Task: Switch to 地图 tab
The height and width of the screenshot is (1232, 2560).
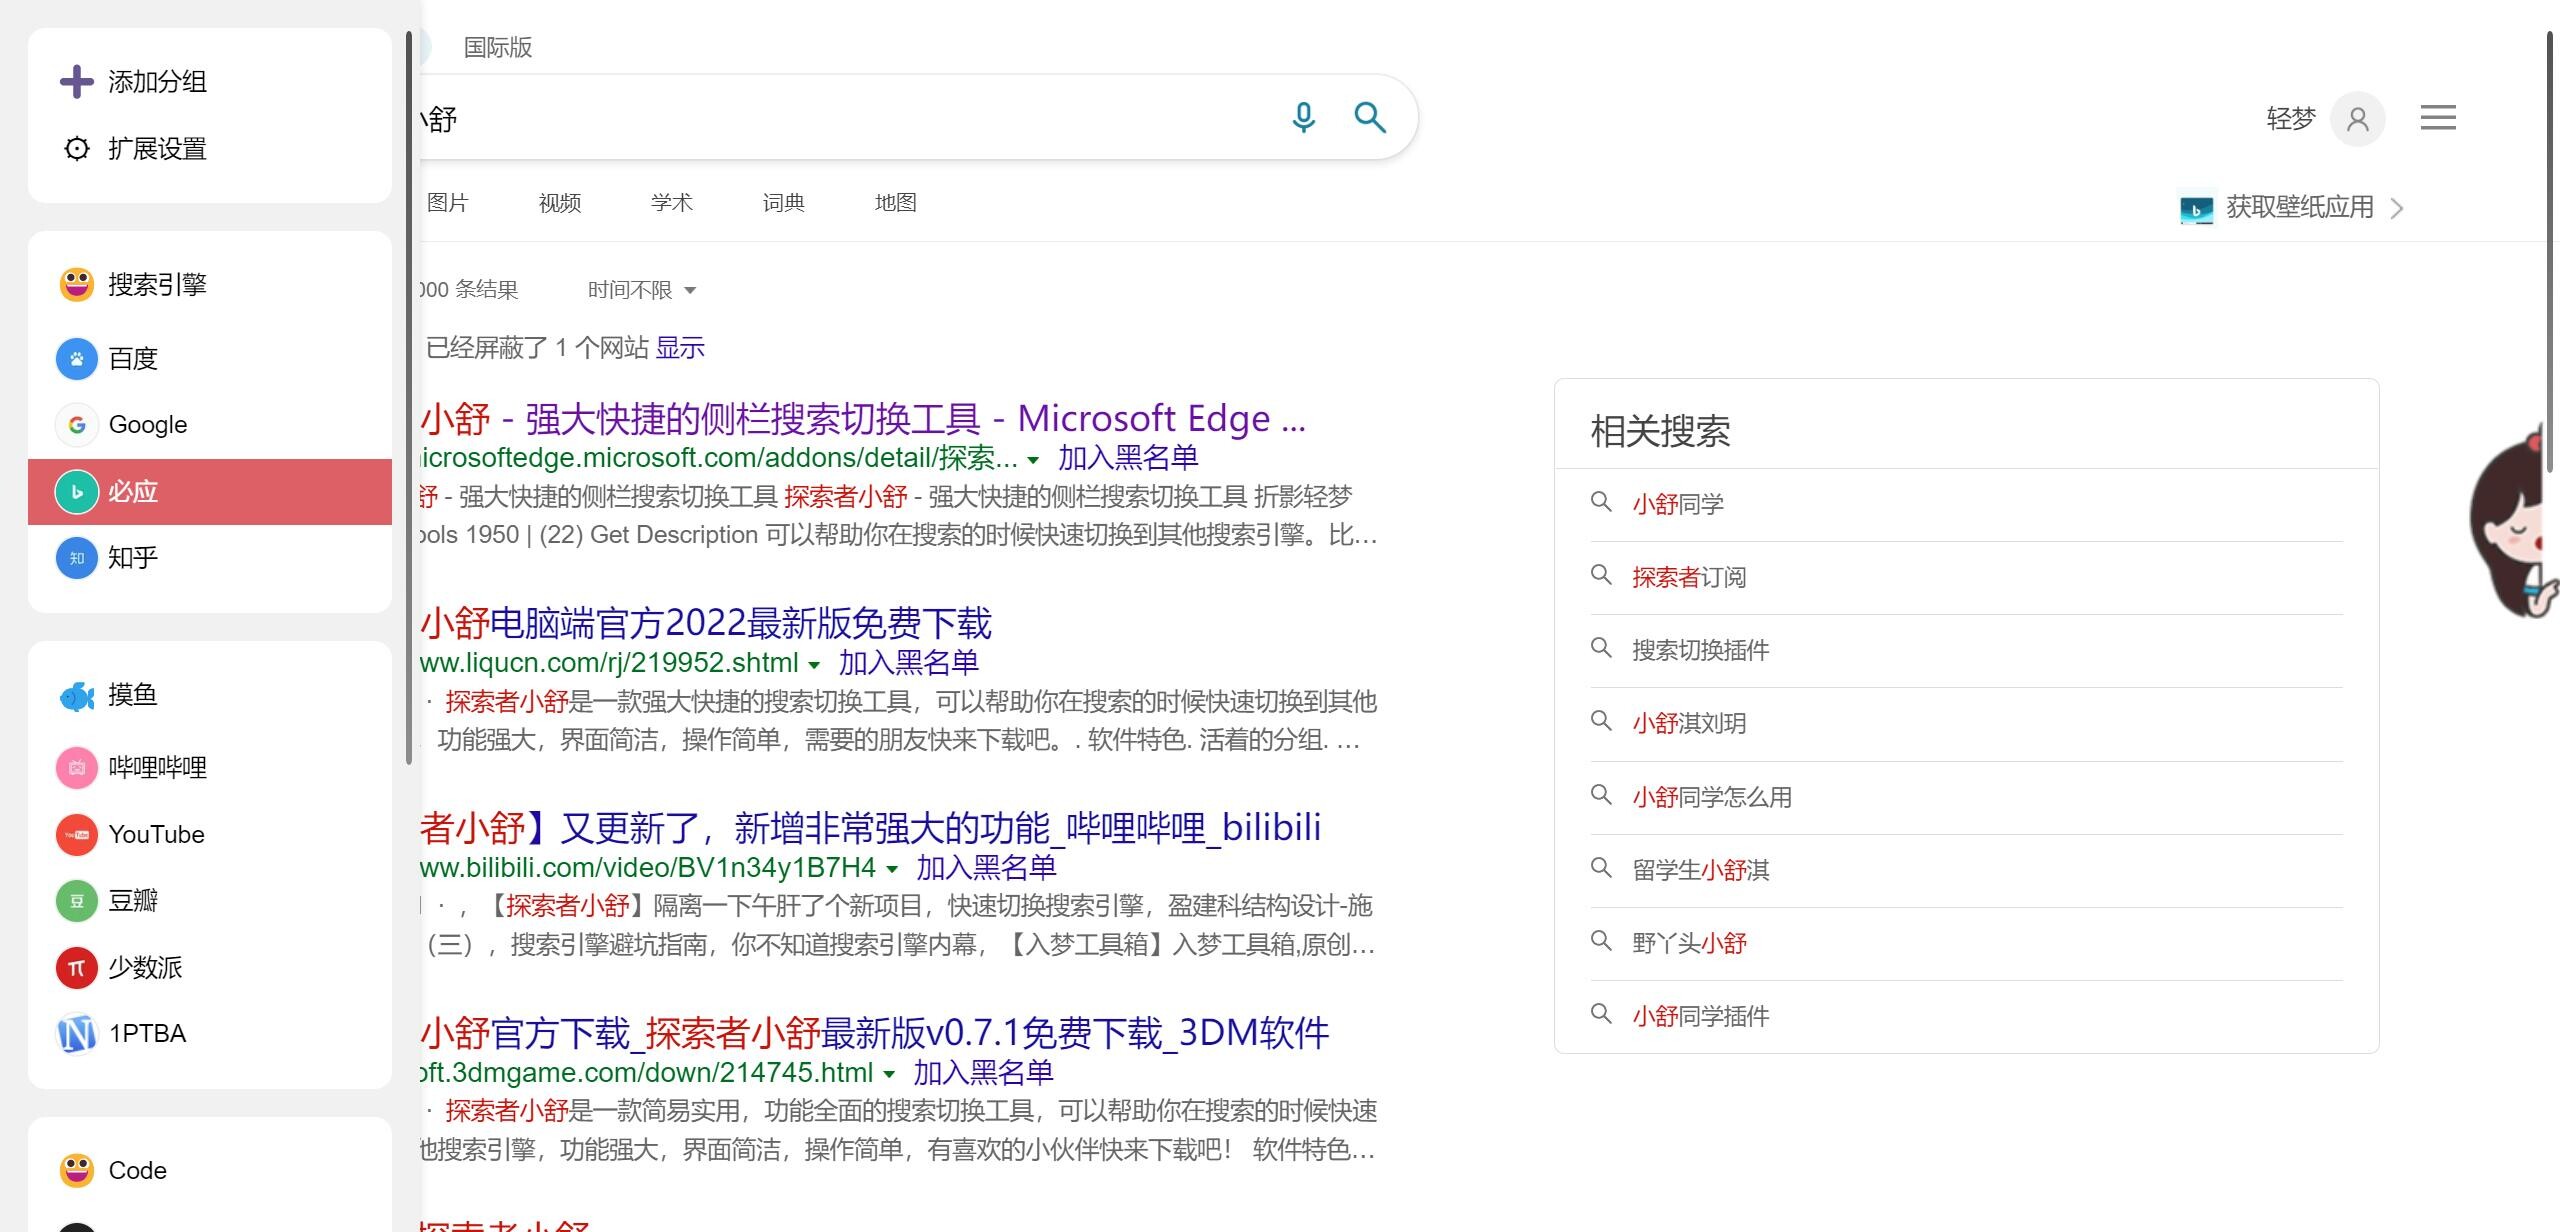Action: 896,203
